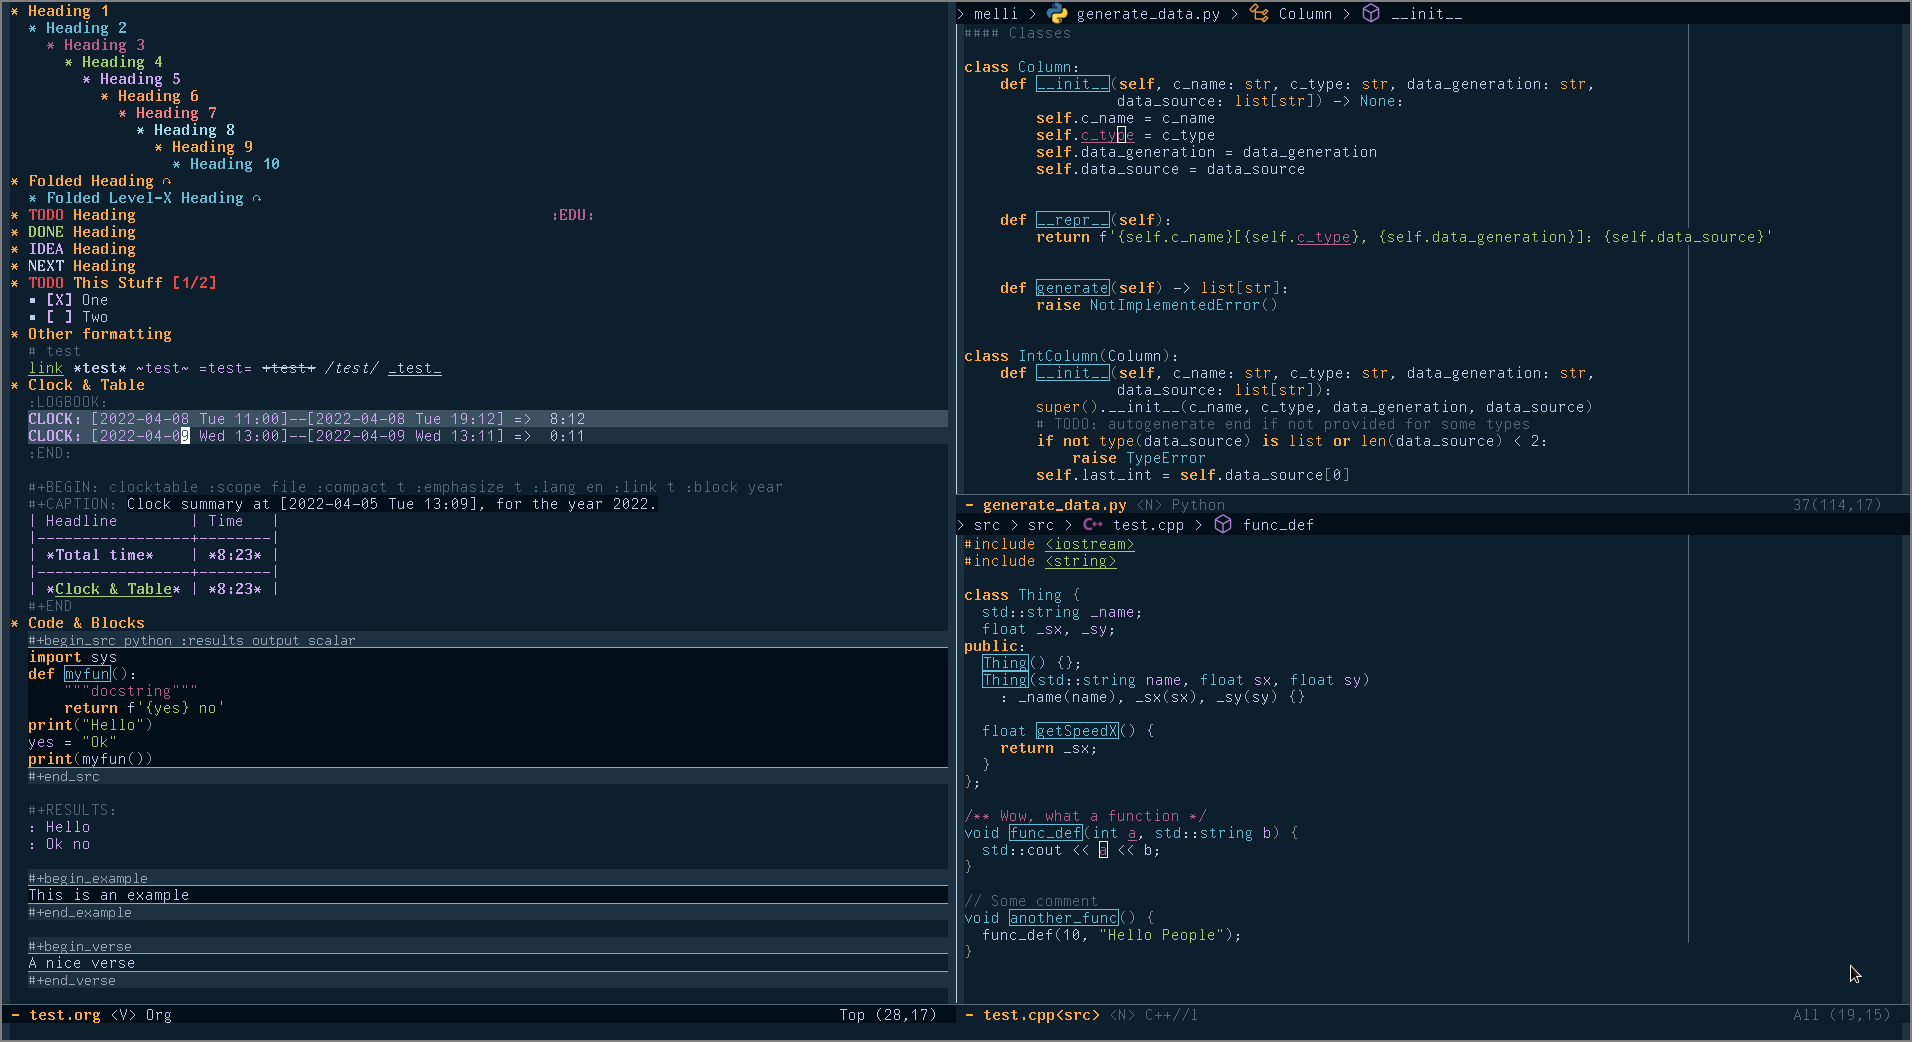Click the :EDU: tag on TODO Heading
Viewport: 1912px width, 1042px height.
573,215
